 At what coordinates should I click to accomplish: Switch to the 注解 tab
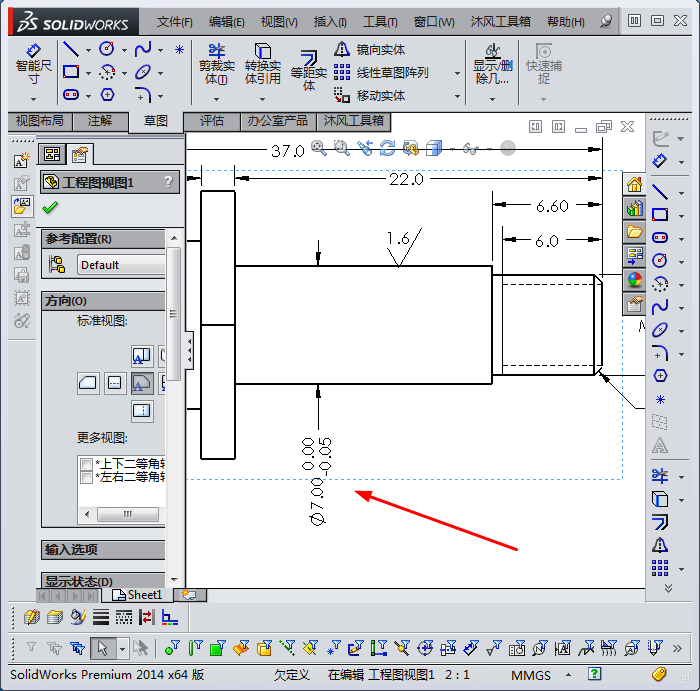(100, 121)
